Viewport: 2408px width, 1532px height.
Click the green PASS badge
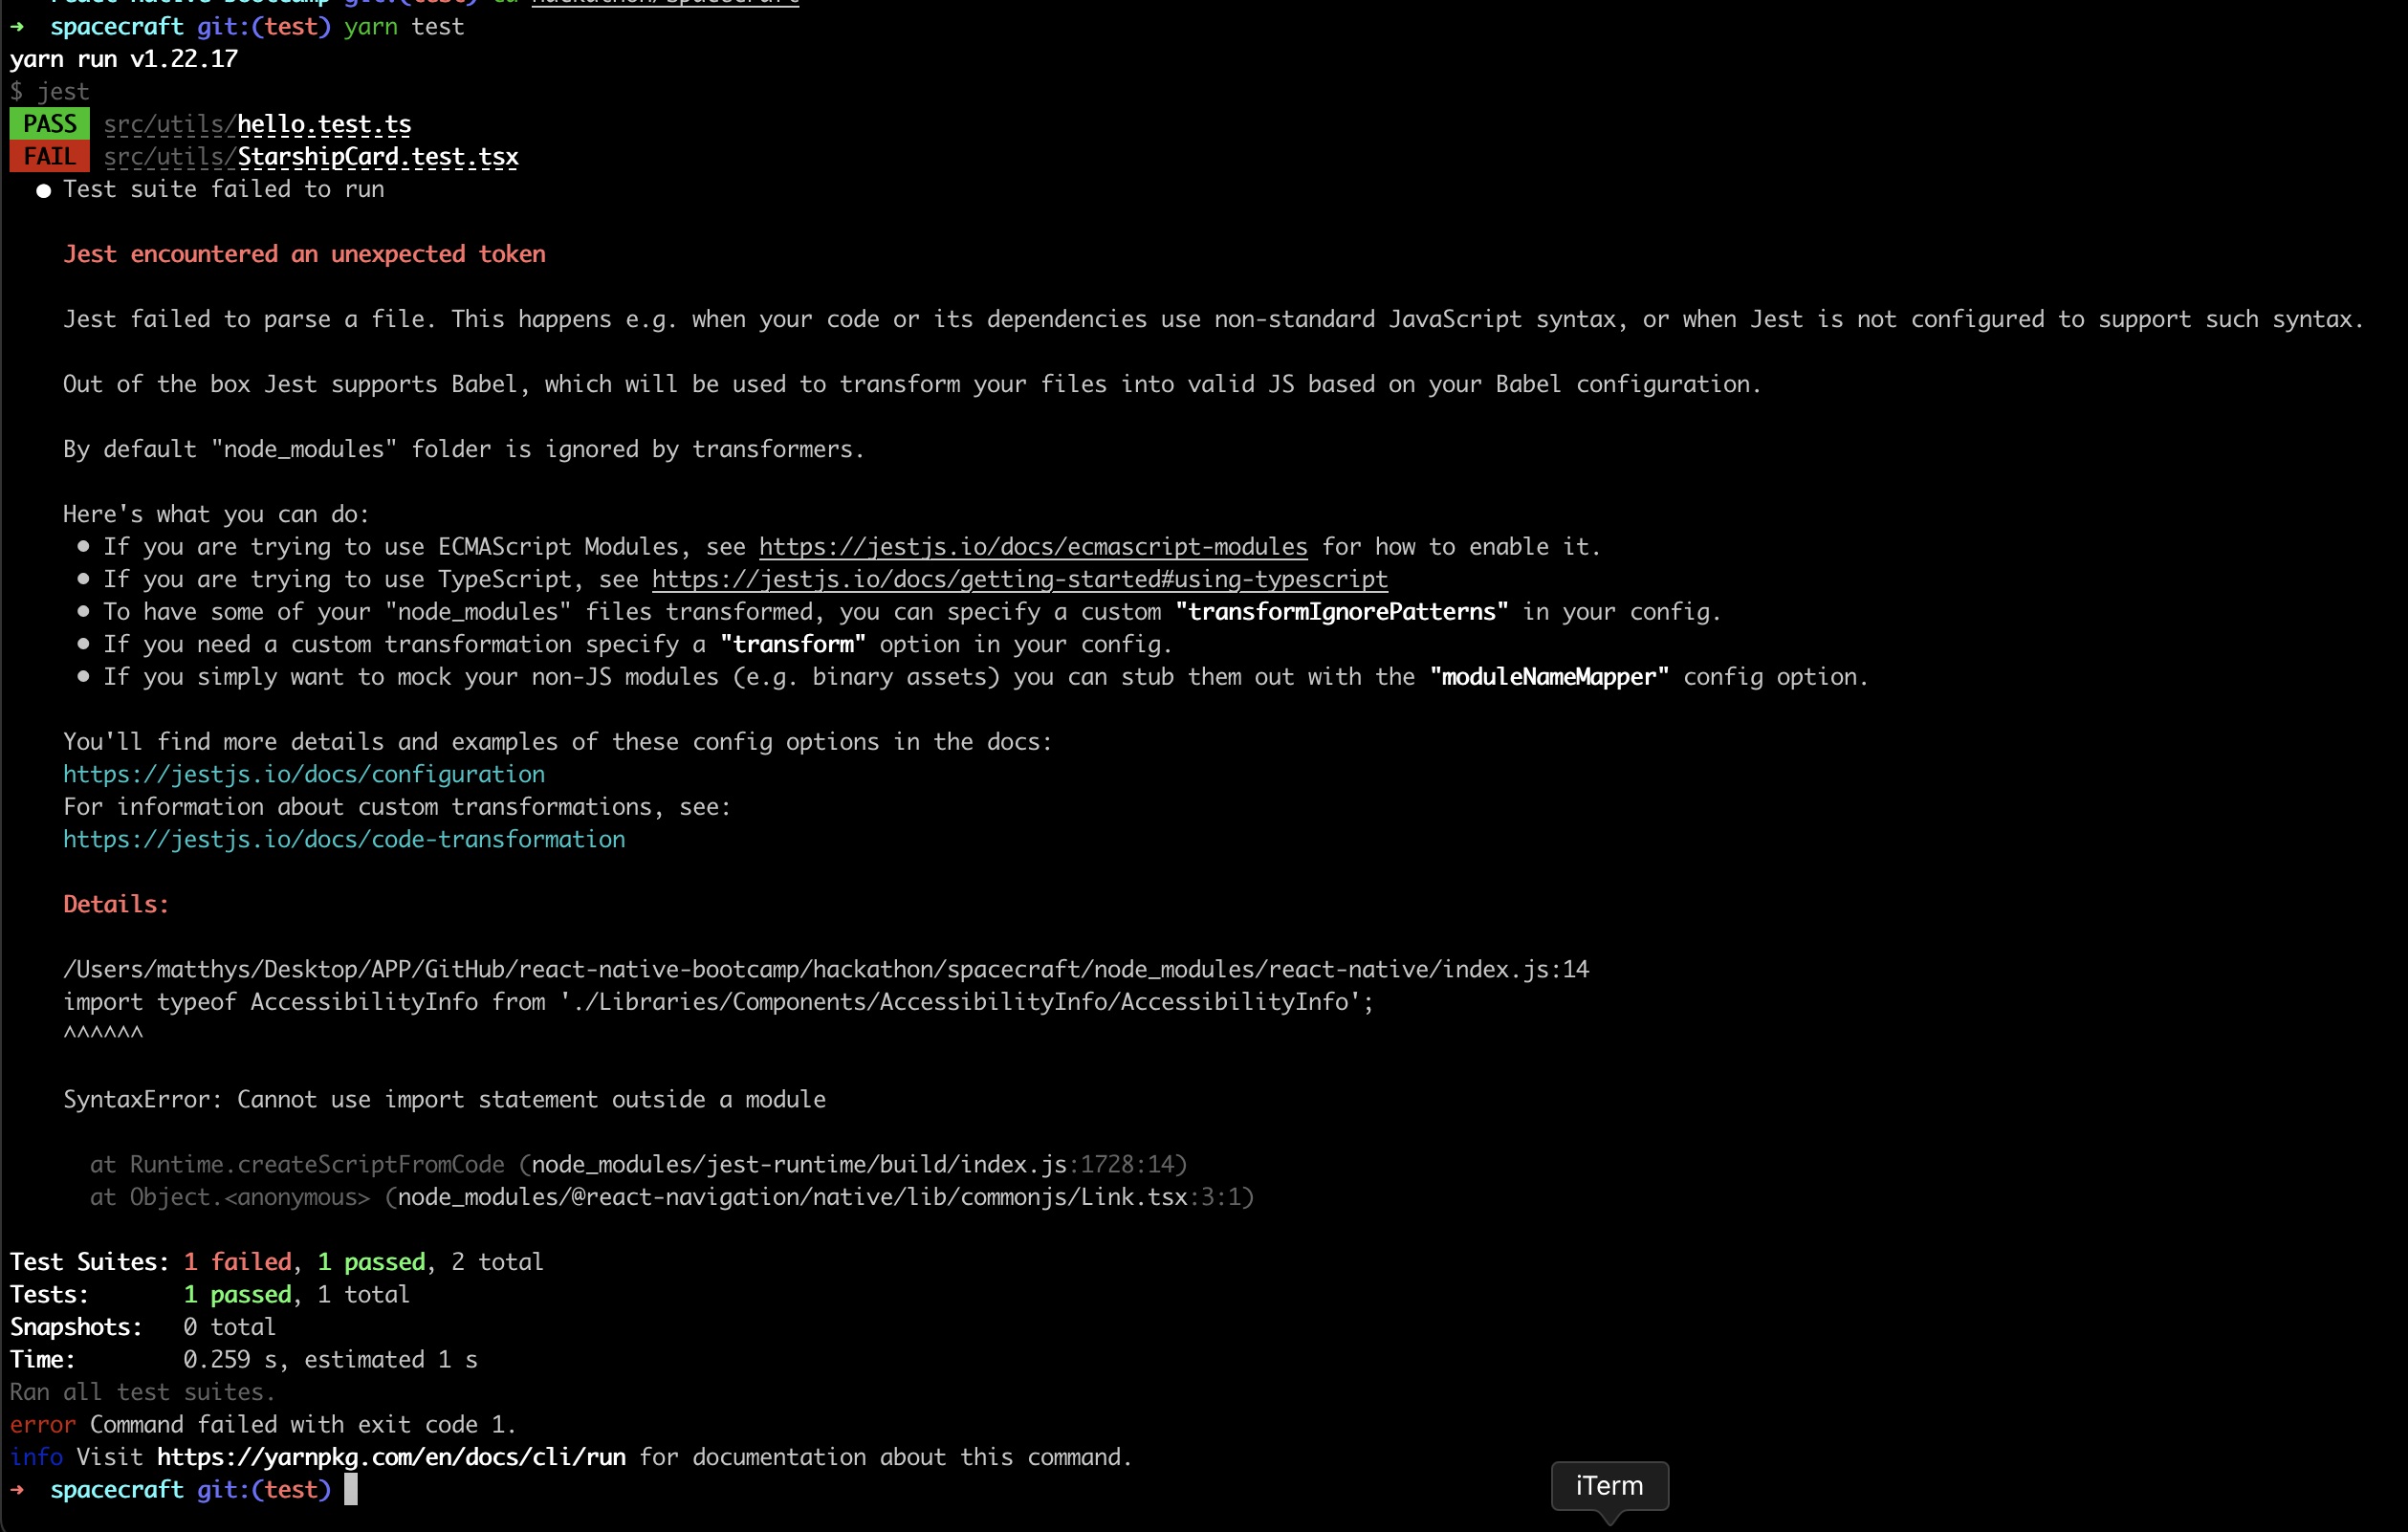pos(49,124)
